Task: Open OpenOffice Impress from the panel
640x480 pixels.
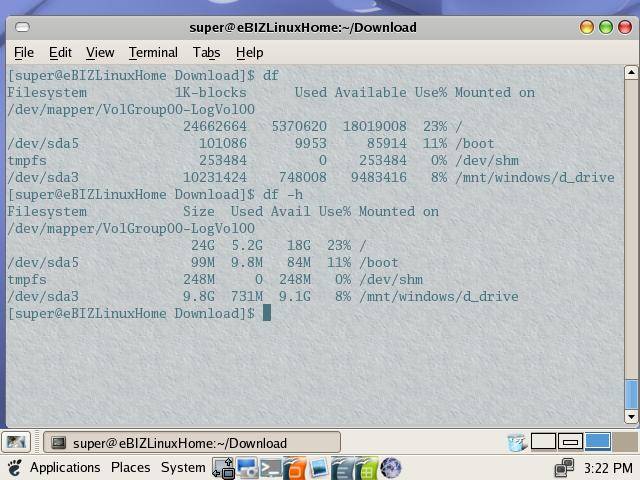Action: [x=294, y=468]
